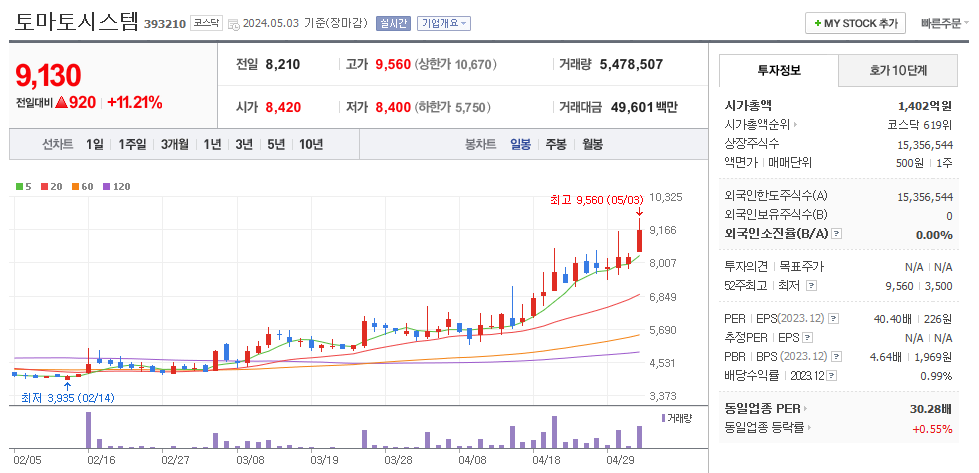Viewport: 979px width, 473px height.
Task: Click the purple 120-day moving average swatch
Action: [106, 187]
